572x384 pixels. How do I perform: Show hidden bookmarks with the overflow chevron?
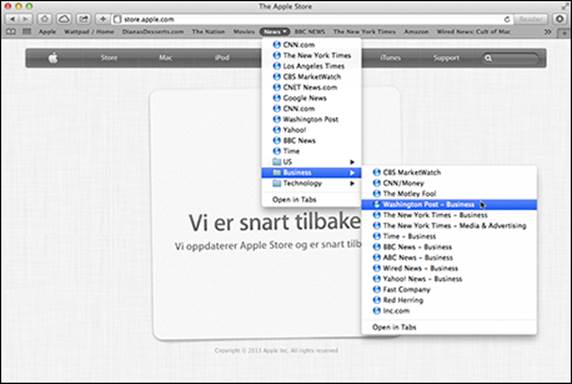547,32
